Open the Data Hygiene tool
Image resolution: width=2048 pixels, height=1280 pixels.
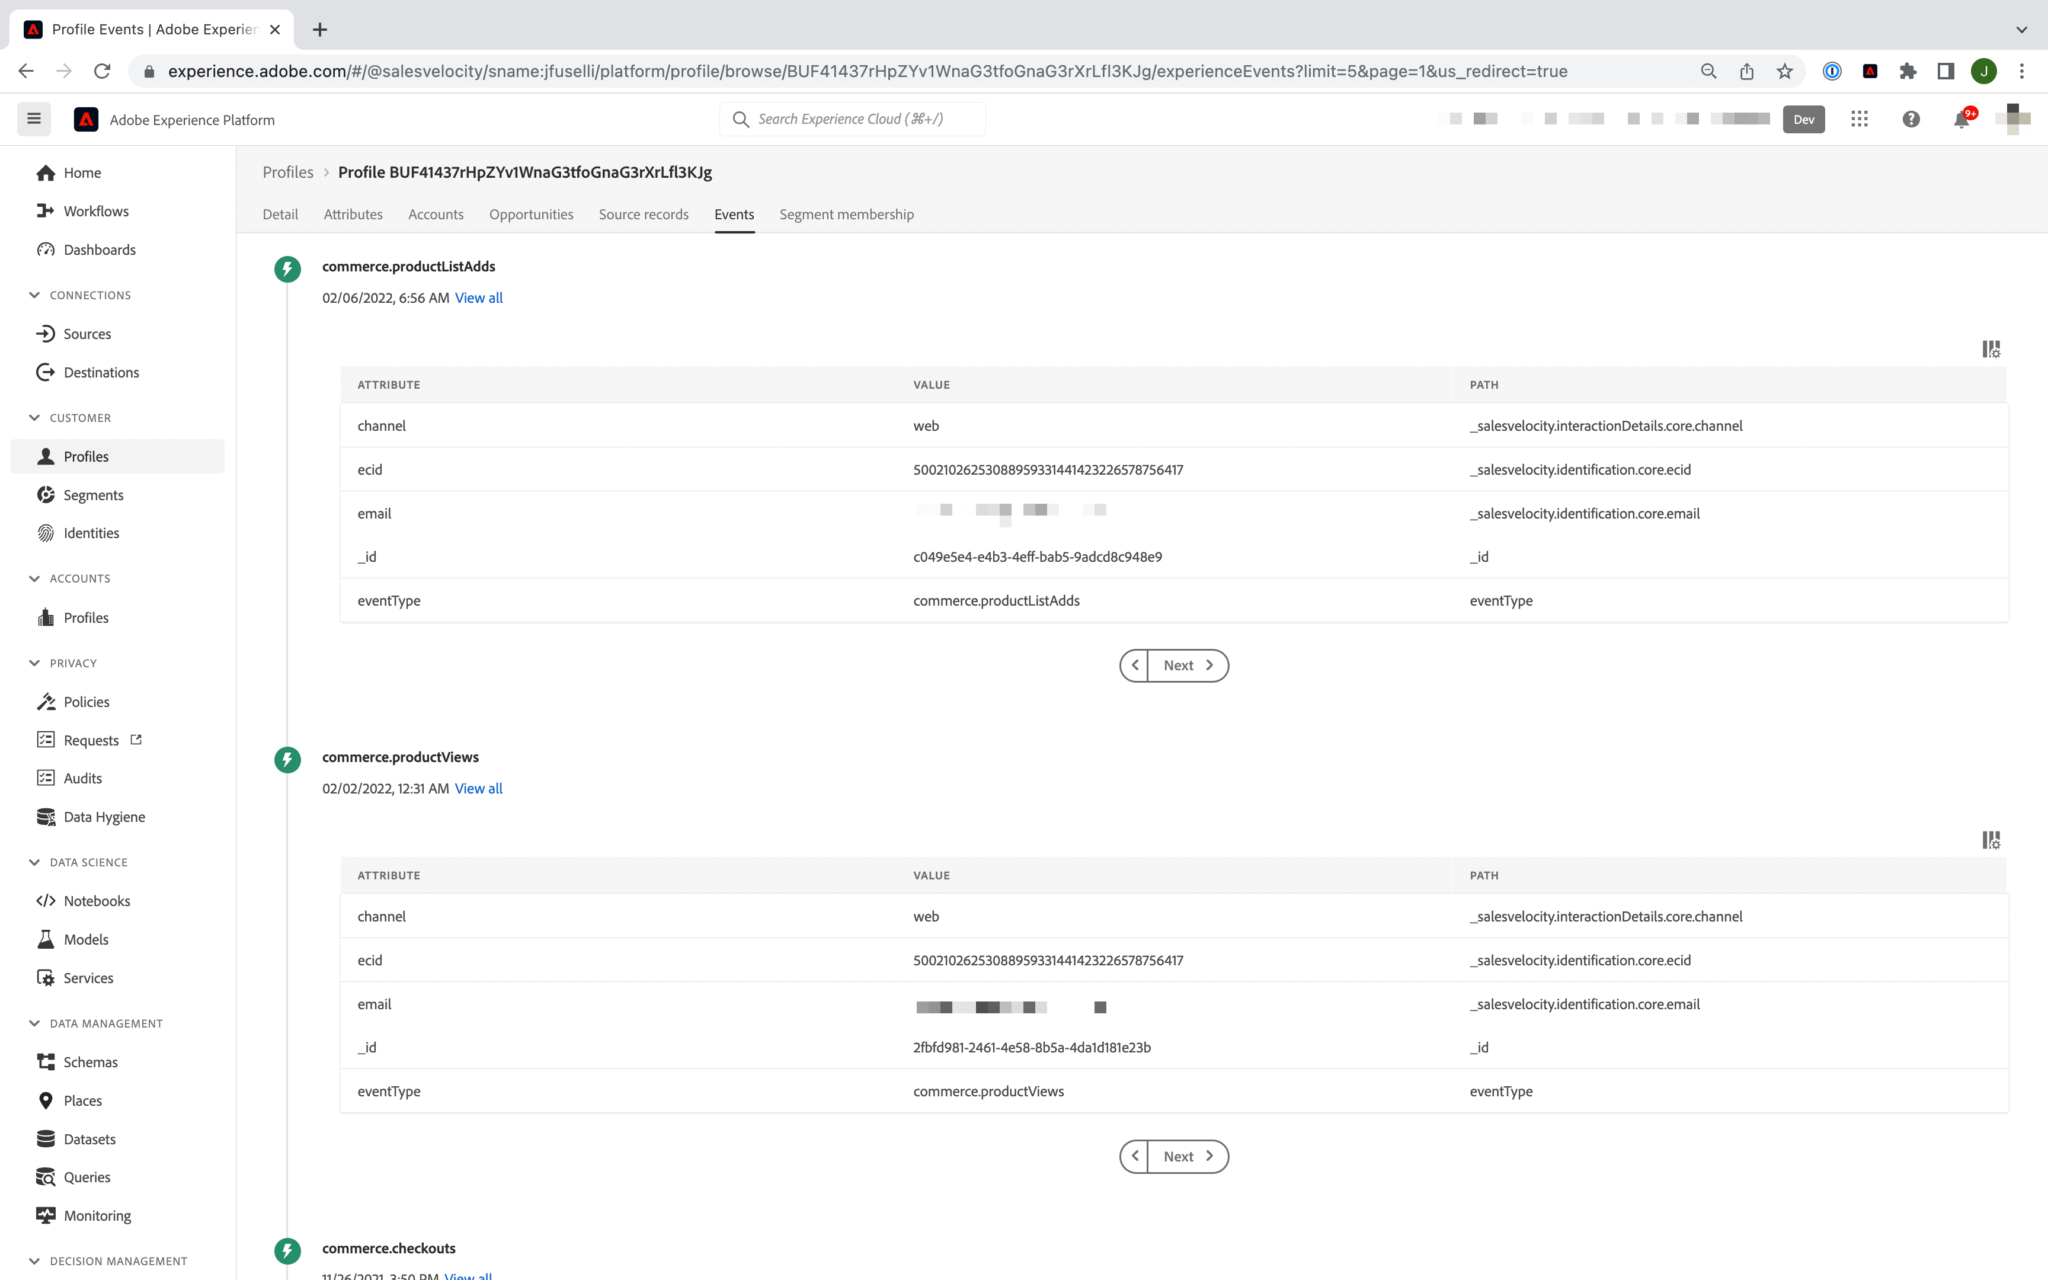click(103, 816)
